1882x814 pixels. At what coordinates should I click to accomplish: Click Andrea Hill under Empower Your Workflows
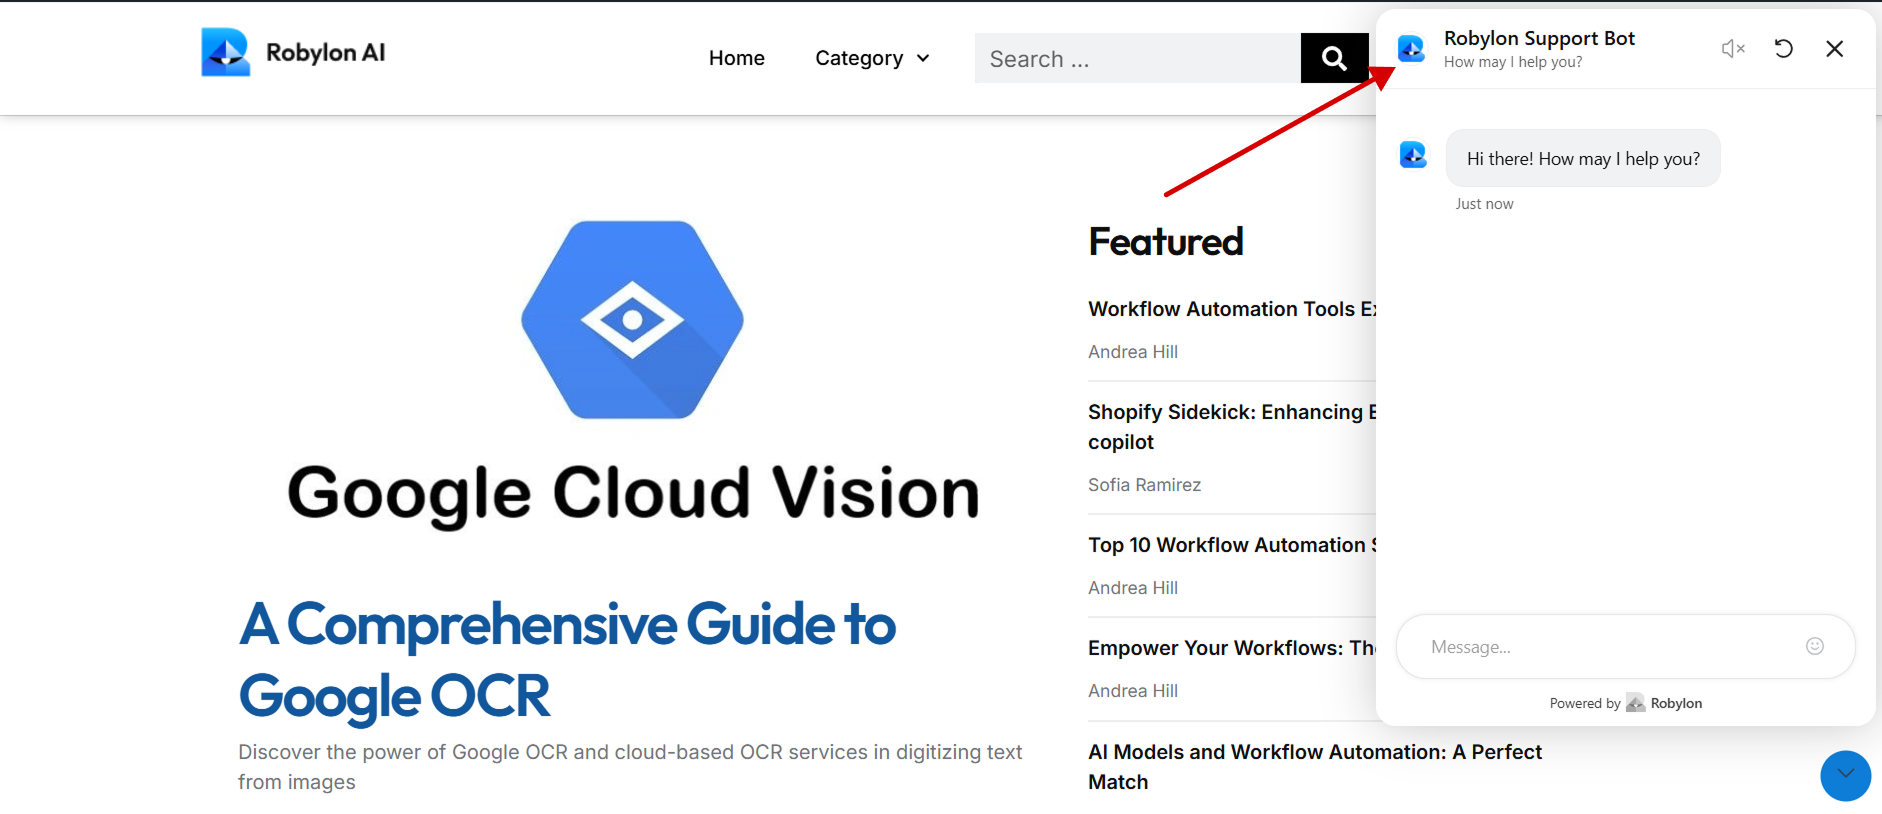pos(1133,691)
